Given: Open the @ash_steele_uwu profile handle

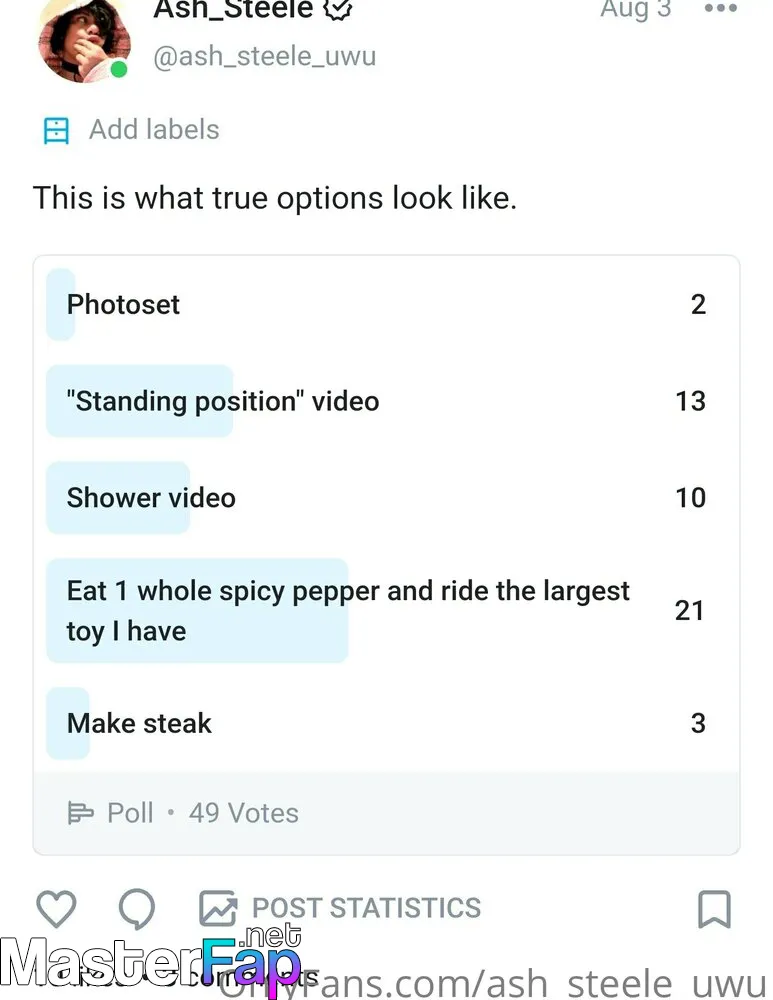Looking at the screenshot, I should pos(265,56).
